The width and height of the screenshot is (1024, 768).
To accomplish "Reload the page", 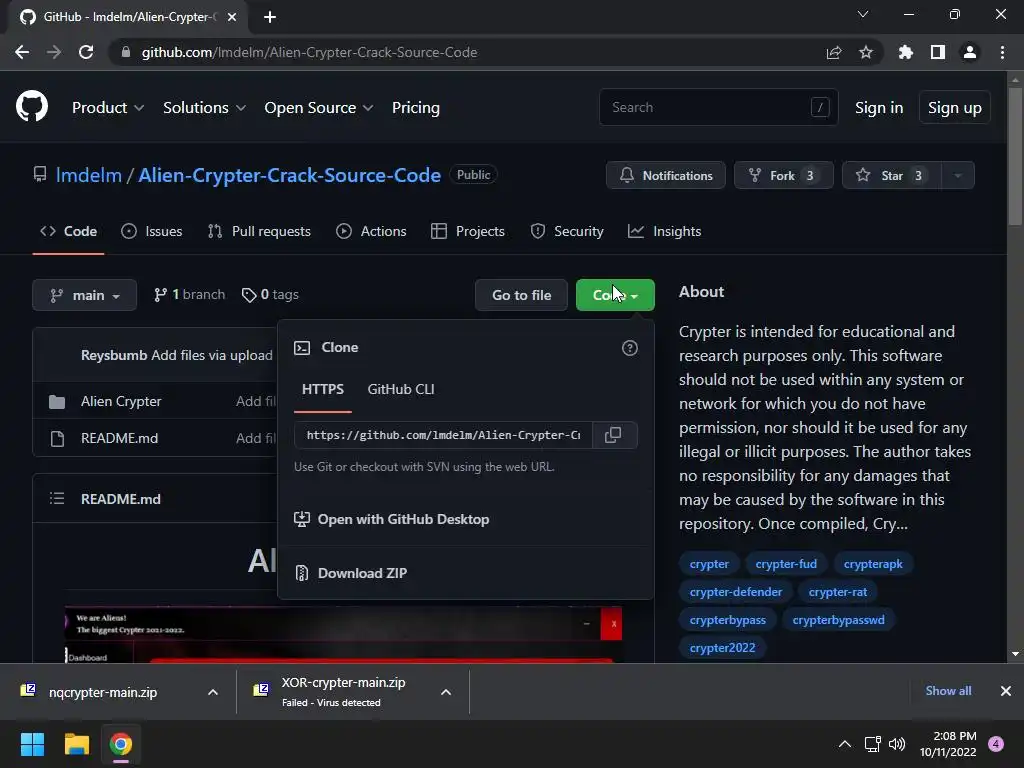I will pyautogui.click(x=86, y=52).
